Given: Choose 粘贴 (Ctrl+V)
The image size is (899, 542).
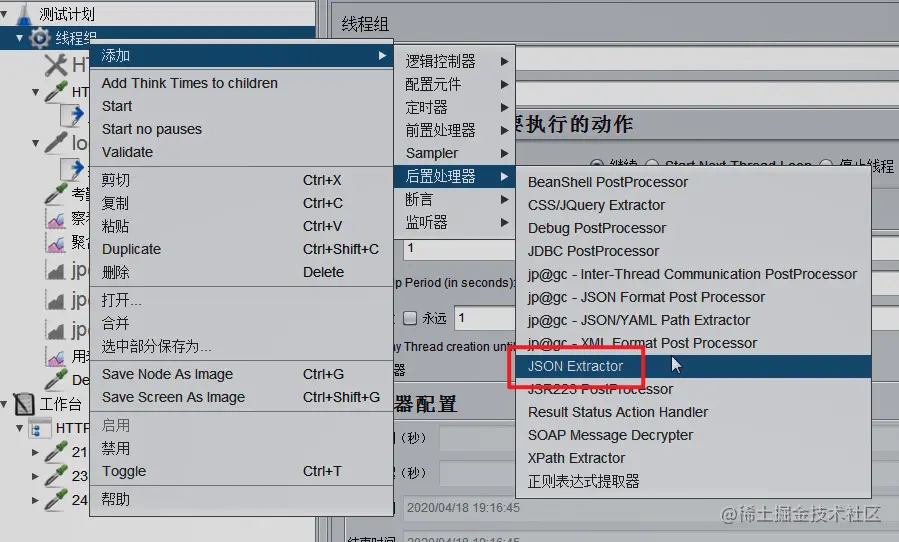Looking at the screenshot, I should pyautogui.click(x=241, y=226).
